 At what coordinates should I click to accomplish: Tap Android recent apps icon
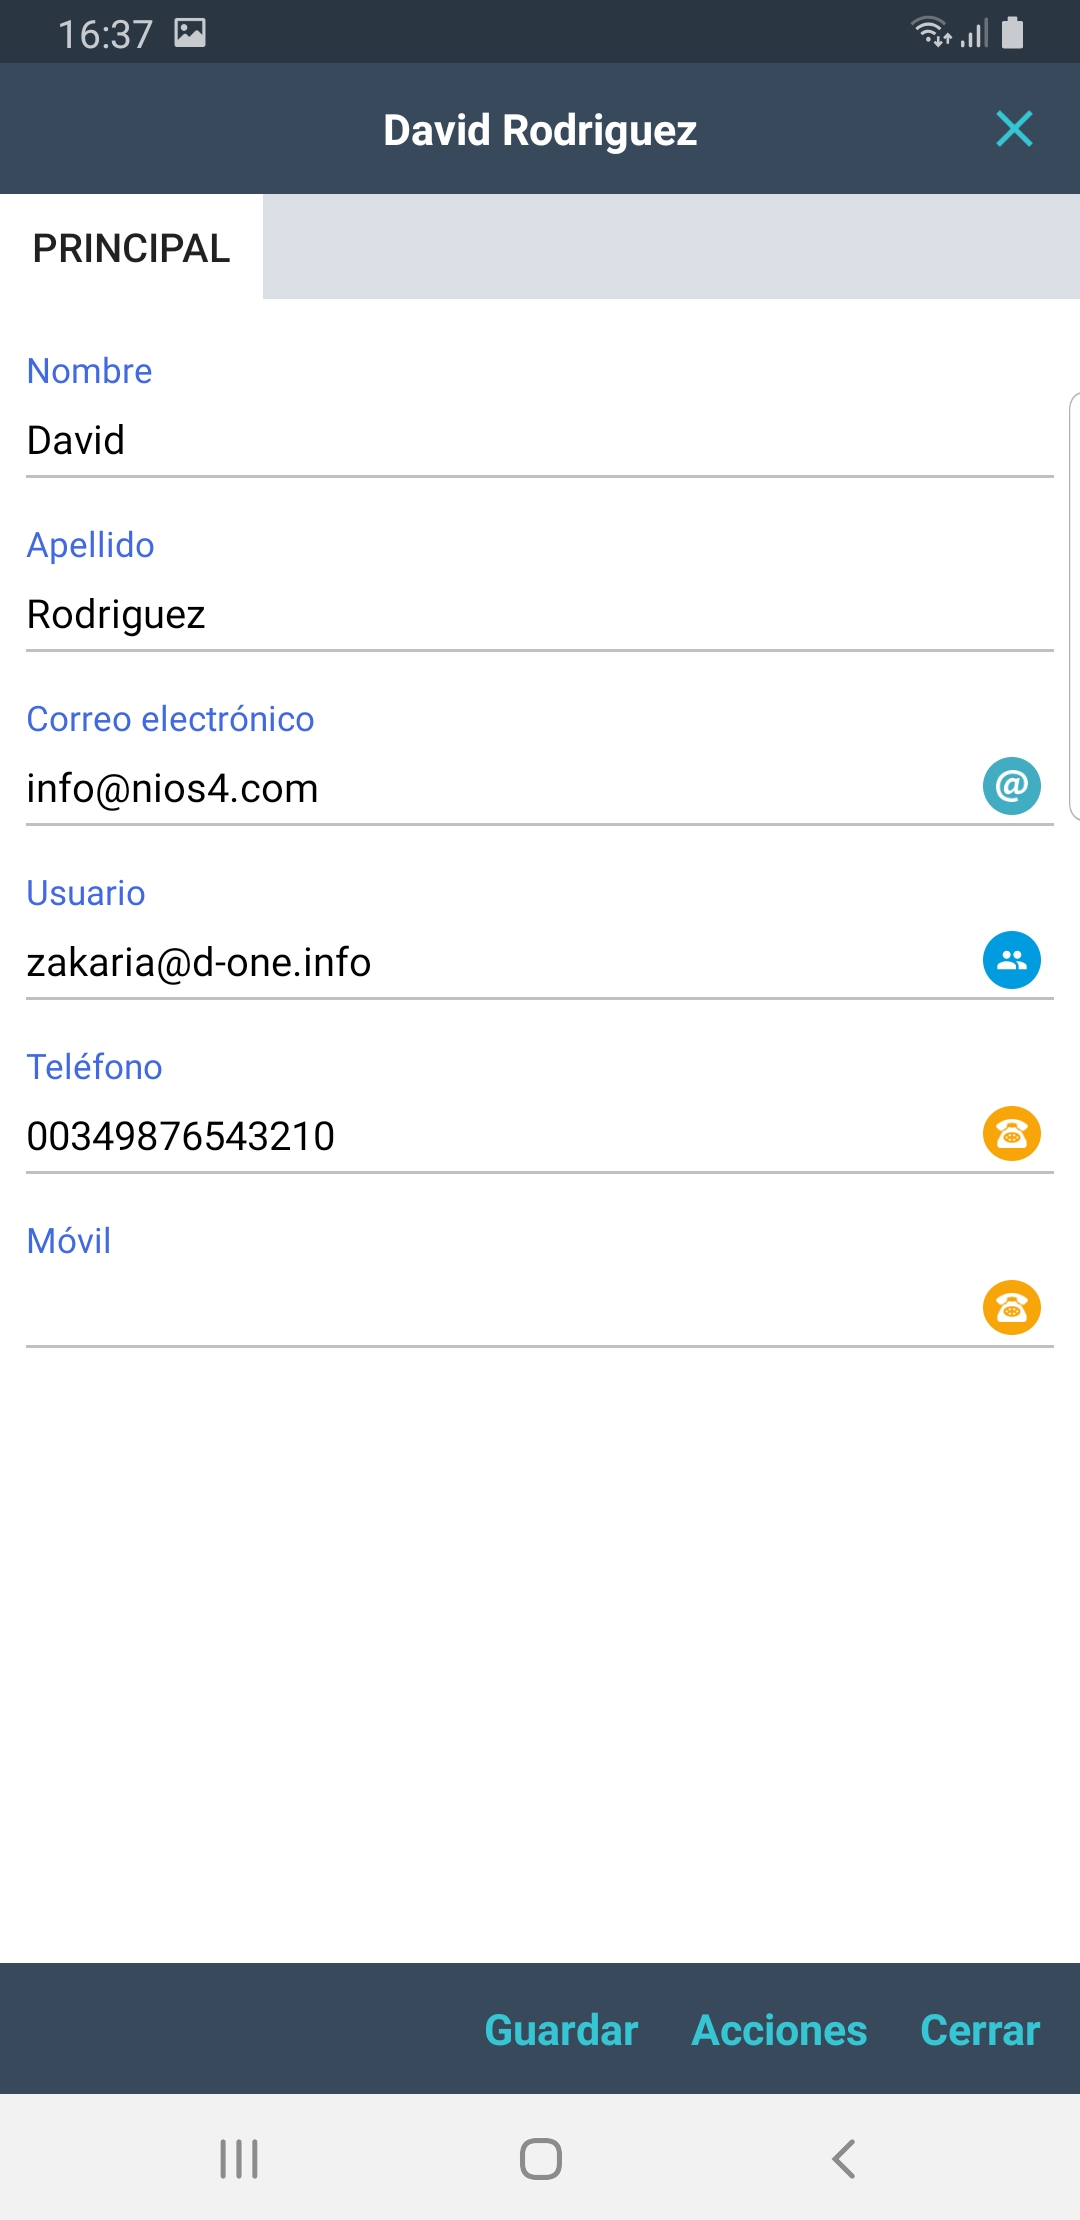tap(239, 2158)
